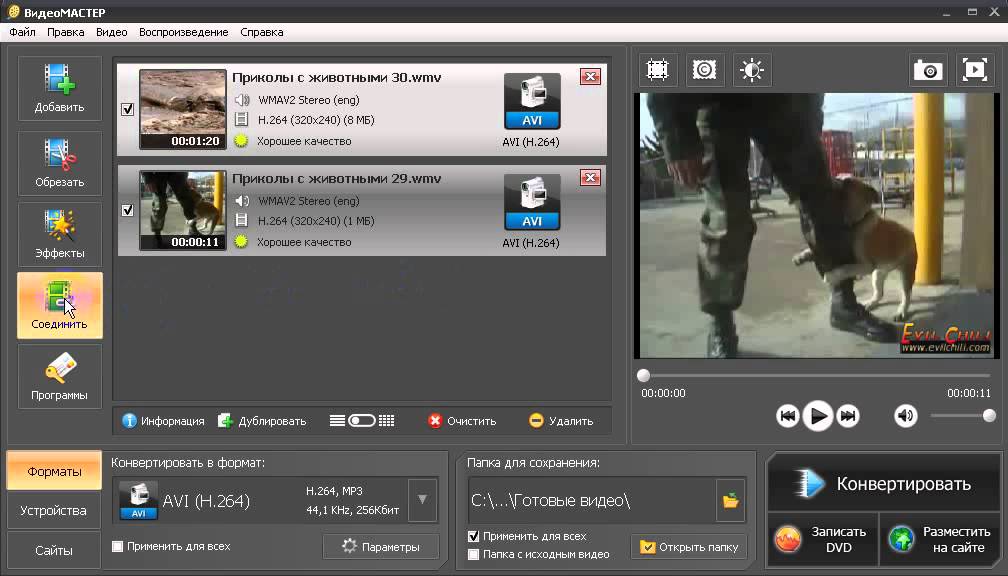Switch preview to fullscreen mode icon
The width and height of the screenshot is (1008, 576).
pos(975,70)
